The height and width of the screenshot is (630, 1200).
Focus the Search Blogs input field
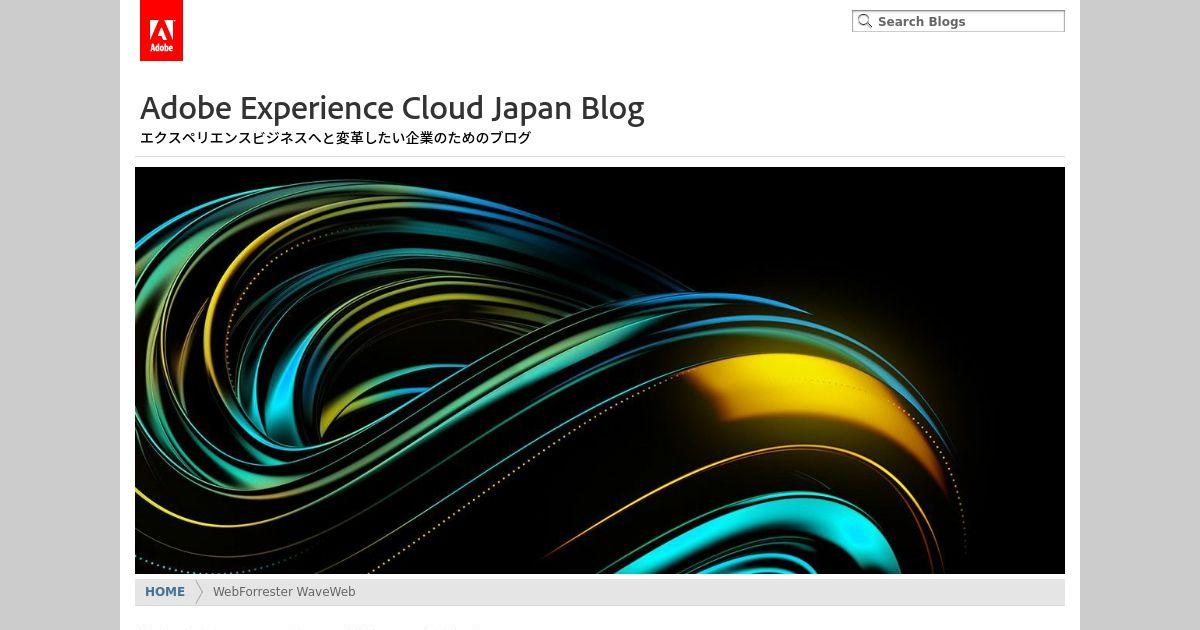click(x=958, y=21)
